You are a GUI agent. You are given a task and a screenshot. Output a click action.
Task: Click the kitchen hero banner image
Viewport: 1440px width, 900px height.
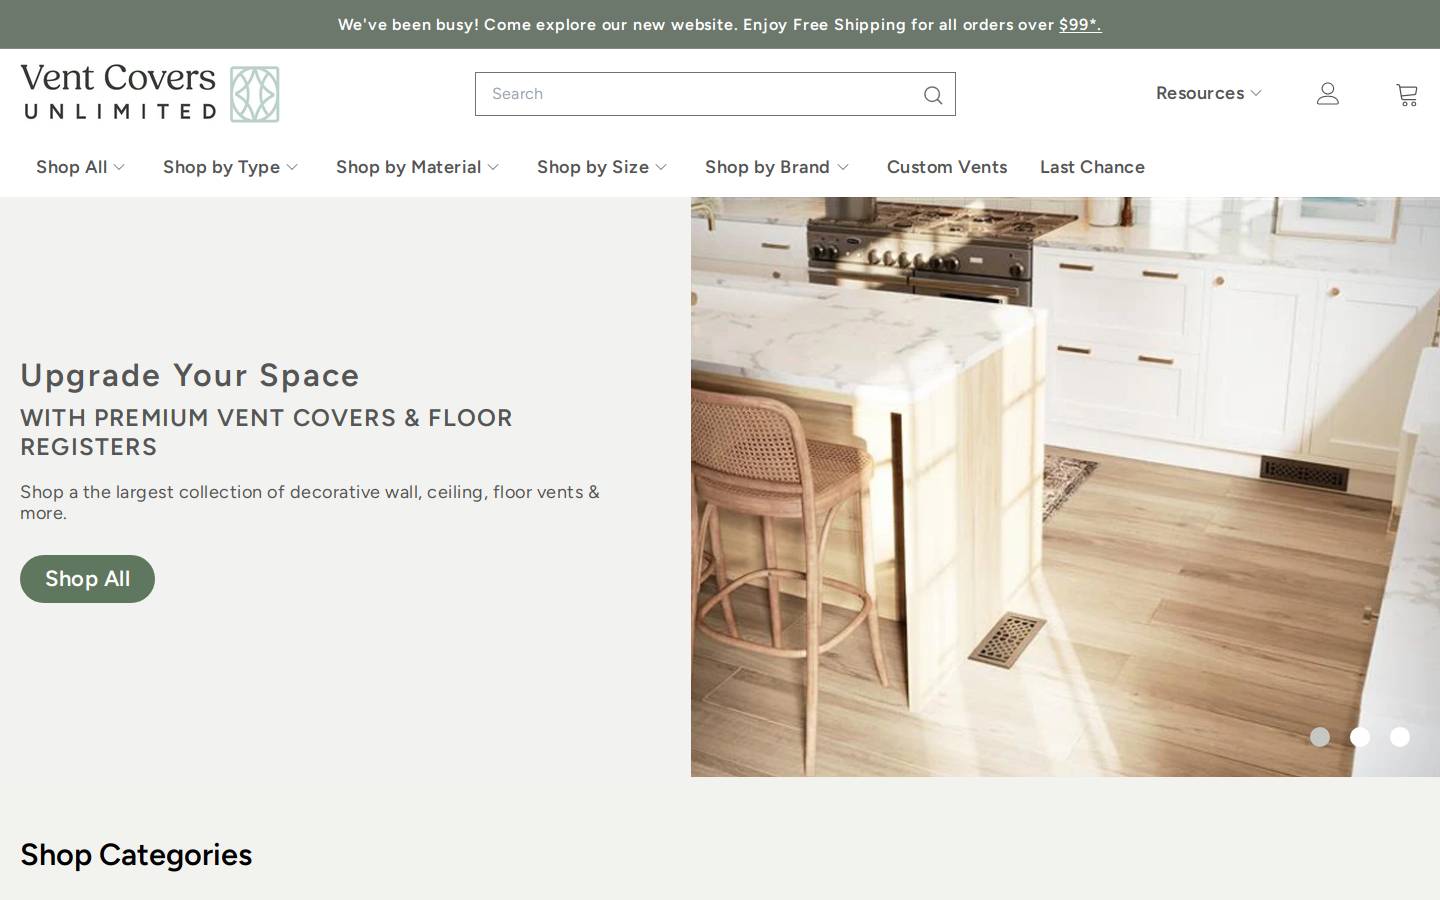[1065, 487]
